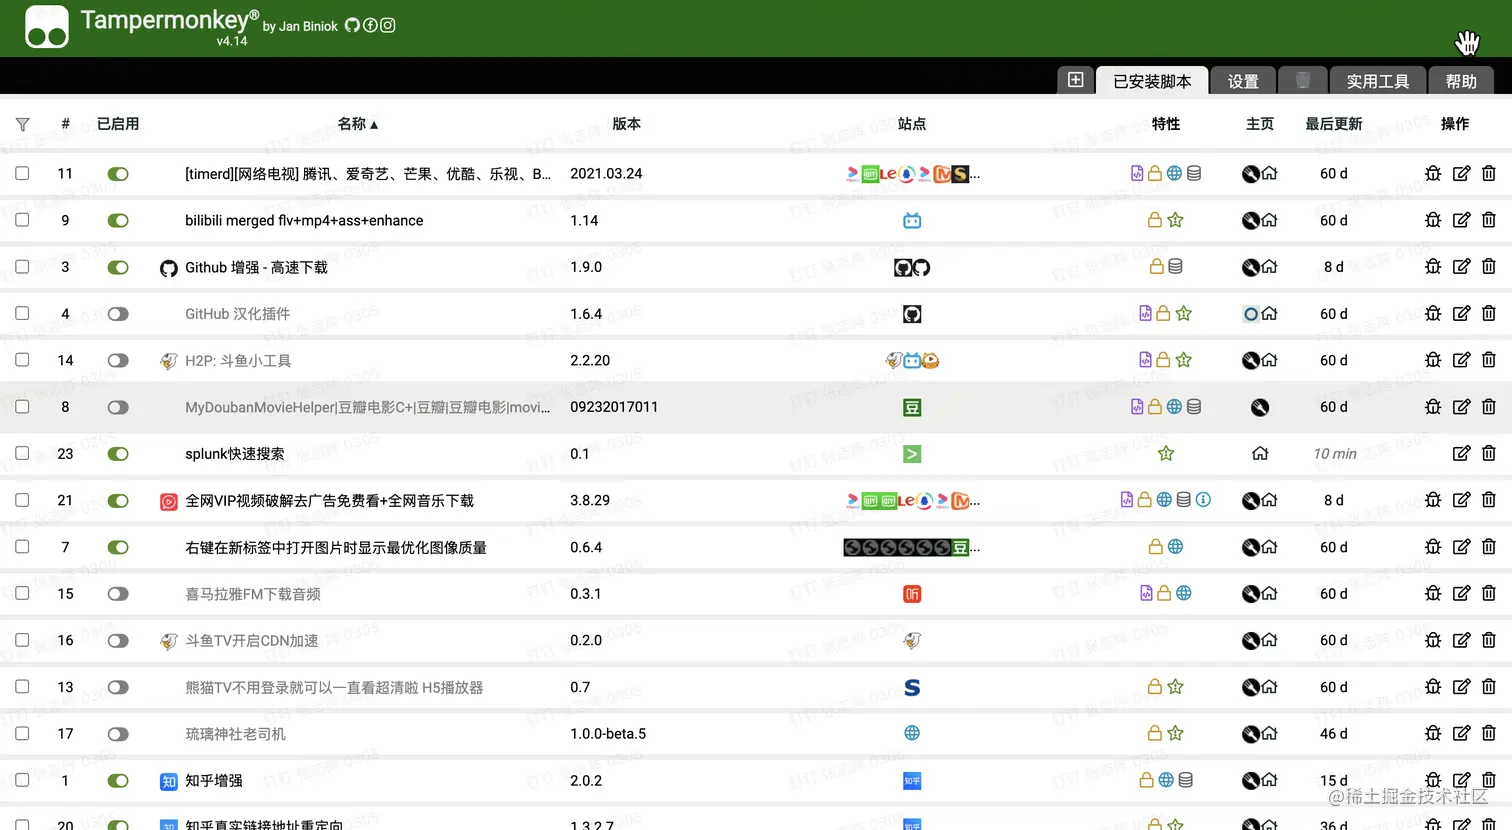Enable the GitHub 汉化插件 script toggle

(118, 314)
